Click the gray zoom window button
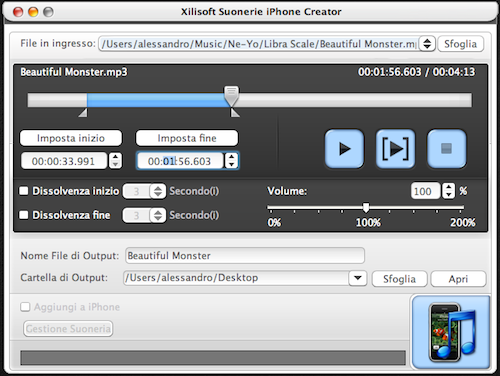 point(49,12)
